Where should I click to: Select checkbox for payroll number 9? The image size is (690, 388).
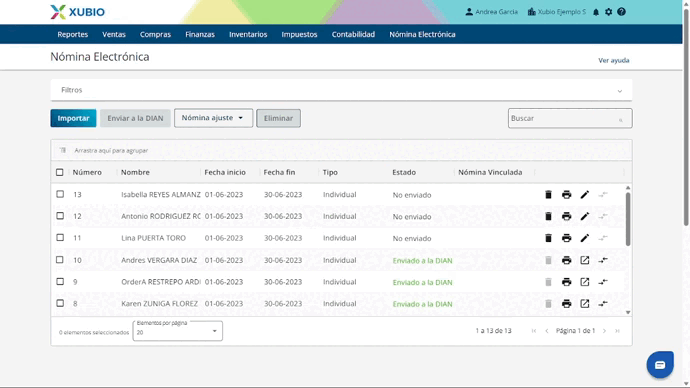coord(60,281)
